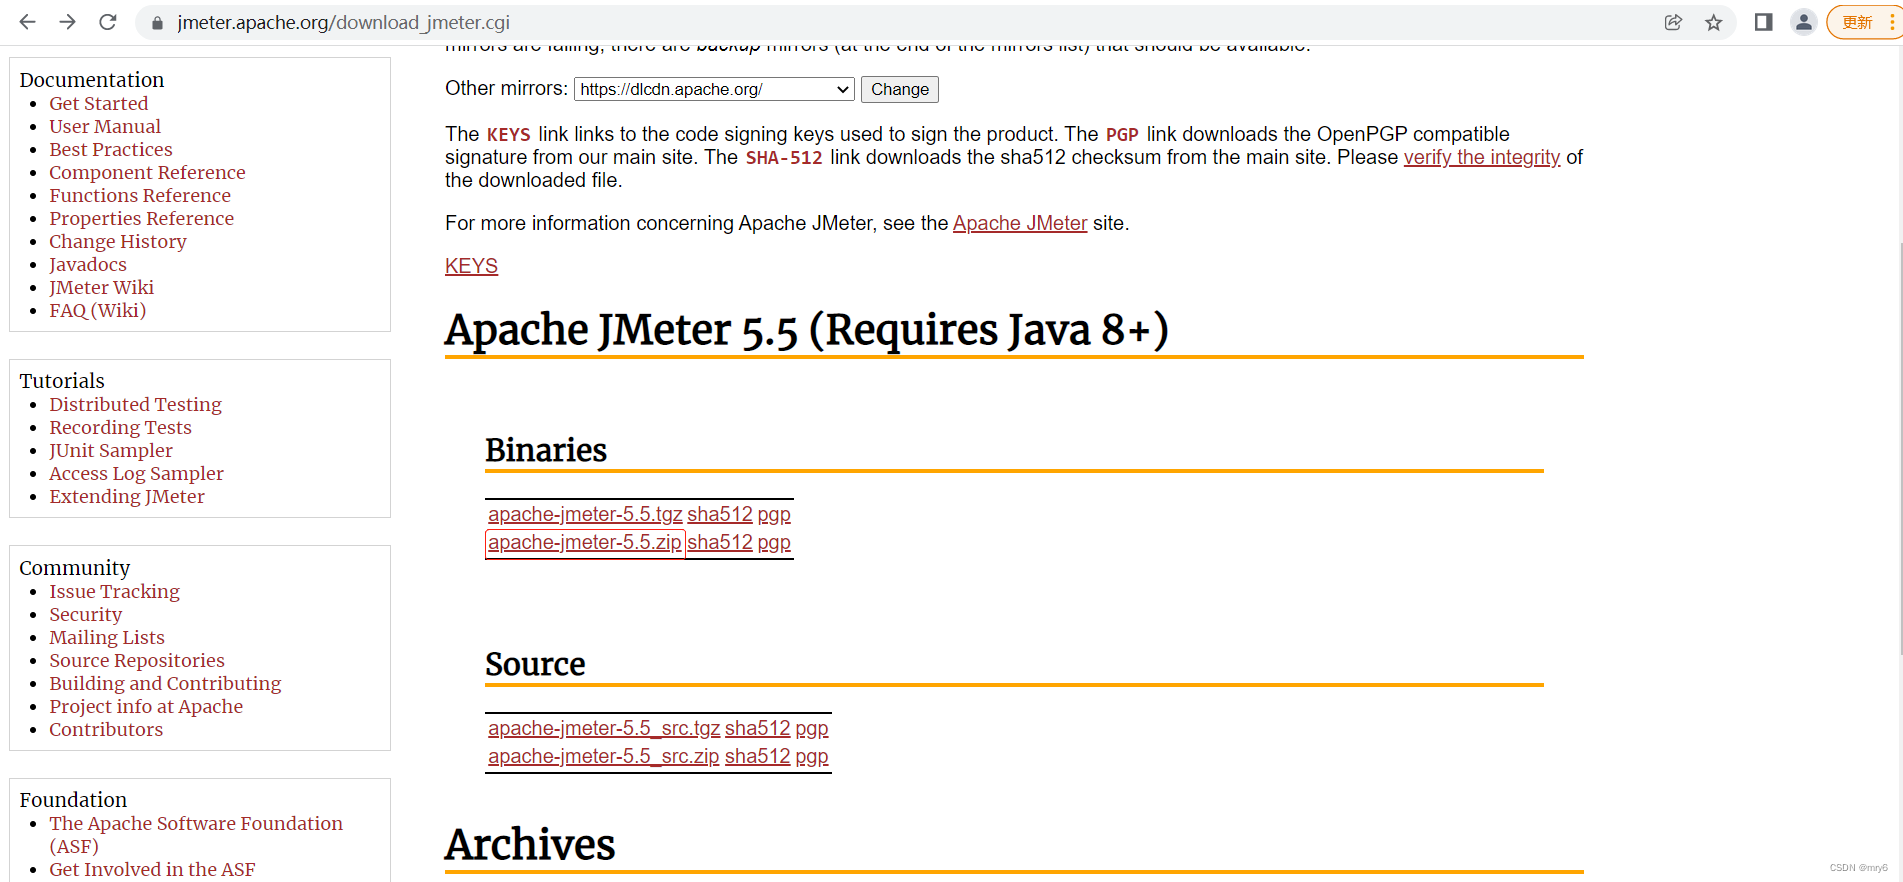The width and height of the screenshot is (1903, 882).
Task: Open pgp link for apache-jmeter-5.5_src.zip
Action: 812,756
